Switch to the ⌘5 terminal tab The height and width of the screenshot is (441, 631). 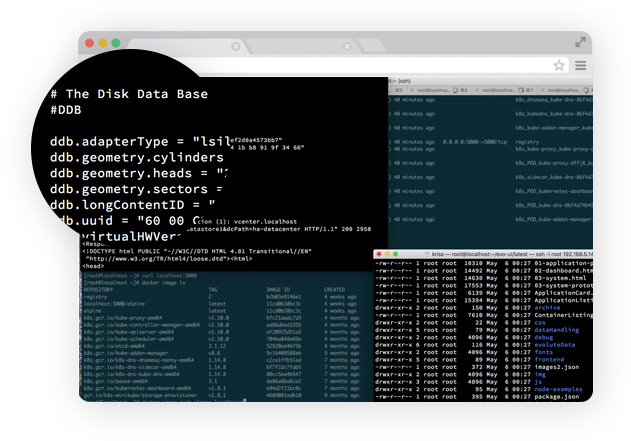pos(398,90)
